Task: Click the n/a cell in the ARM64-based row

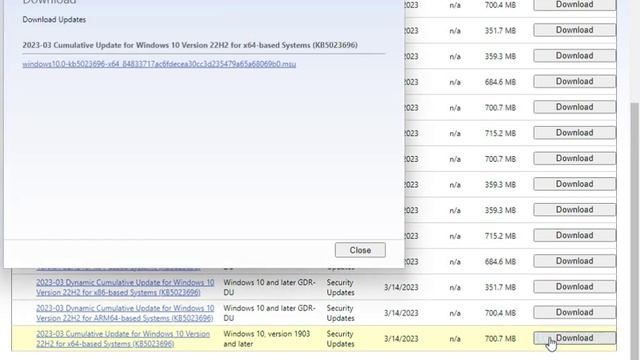Action: (x=455, y=313)
